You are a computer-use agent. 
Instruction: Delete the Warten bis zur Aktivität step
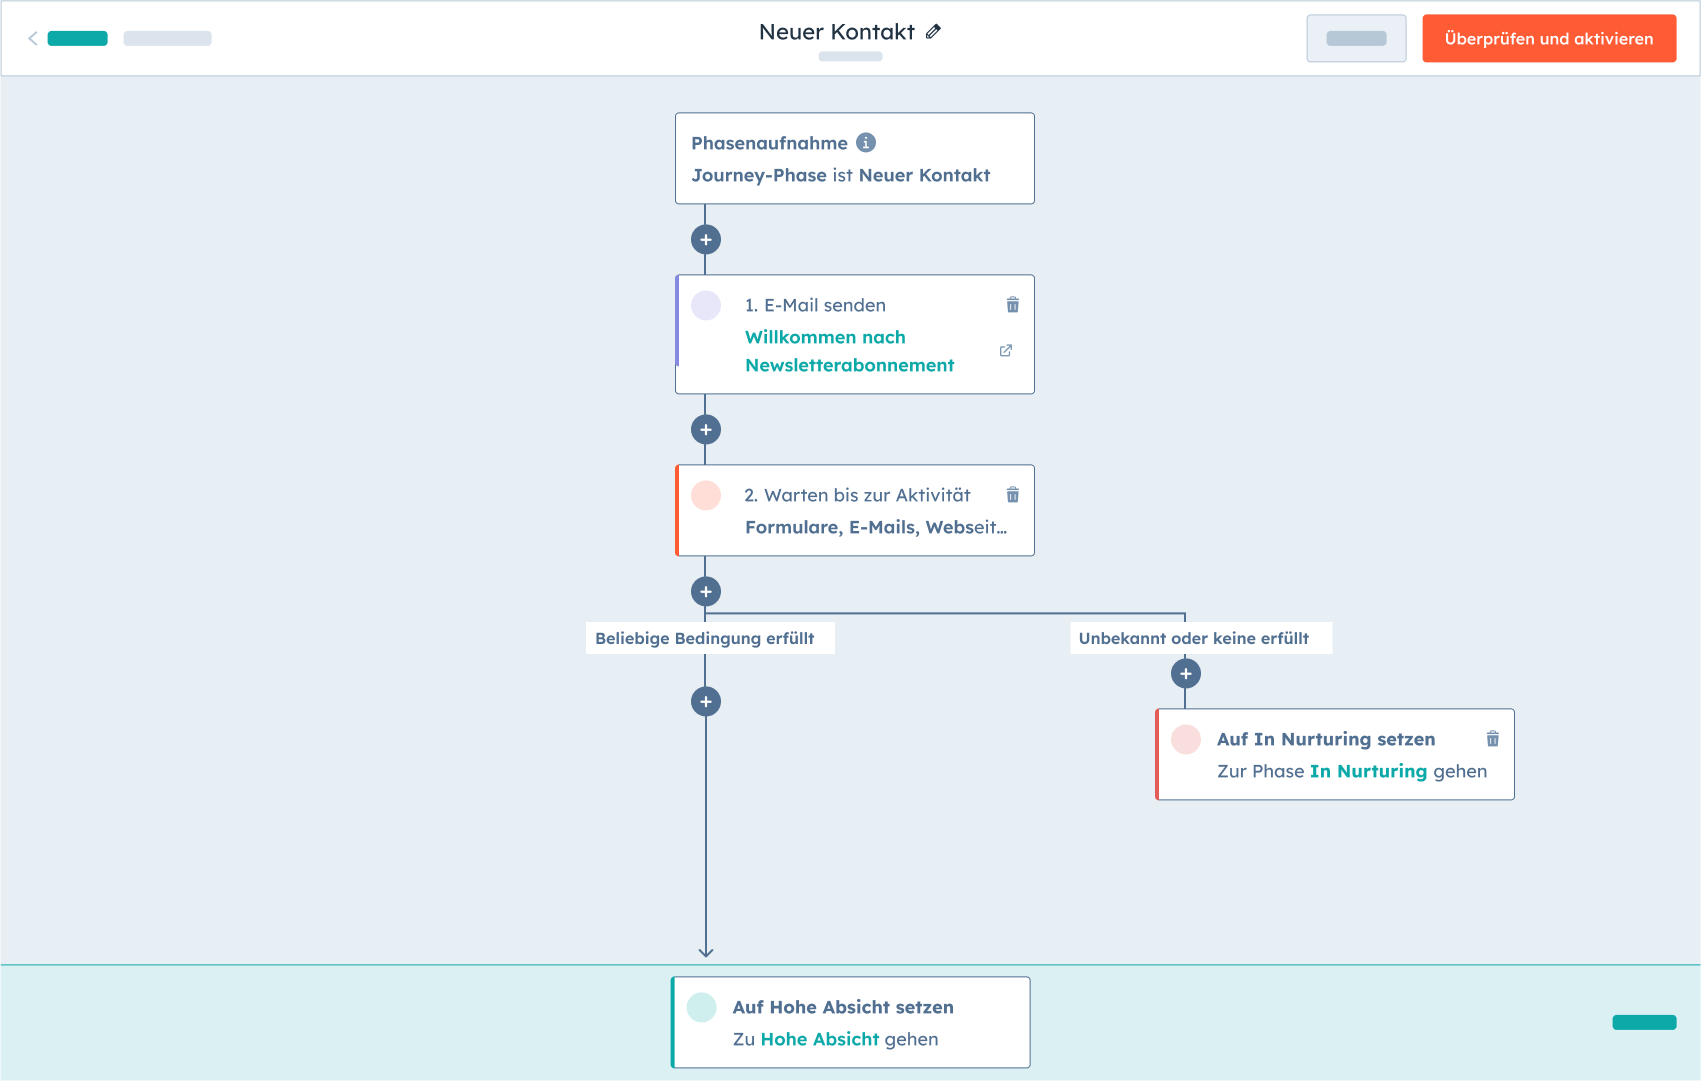click(1013, 495)
